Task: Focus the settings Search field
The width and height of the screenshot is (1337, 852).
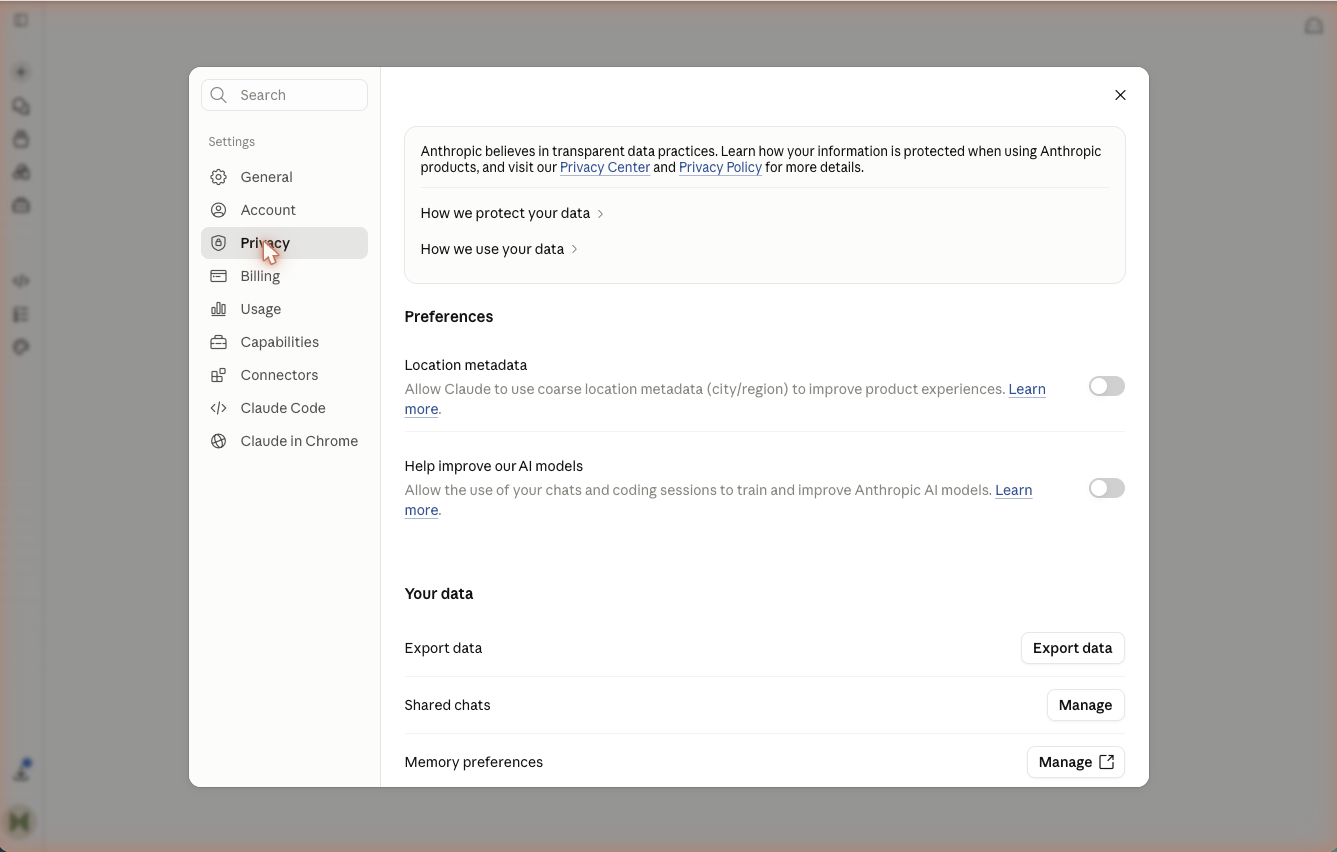Action: [x=284, y=95]
